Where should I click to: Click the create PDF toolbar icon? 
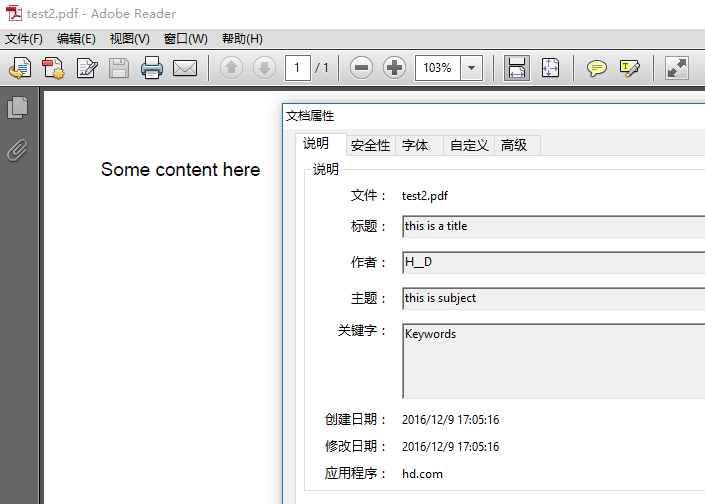(x=53, y=68)
